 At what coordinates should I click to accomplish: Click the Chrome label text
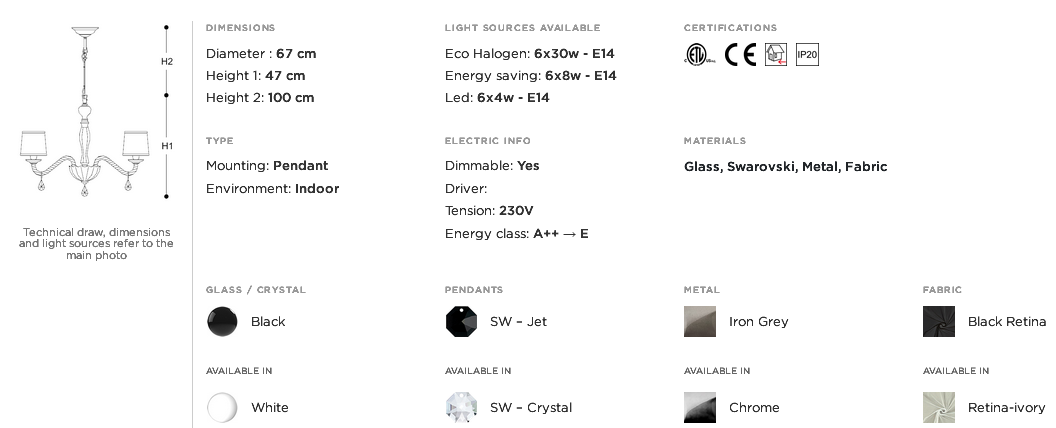(754, 408)
